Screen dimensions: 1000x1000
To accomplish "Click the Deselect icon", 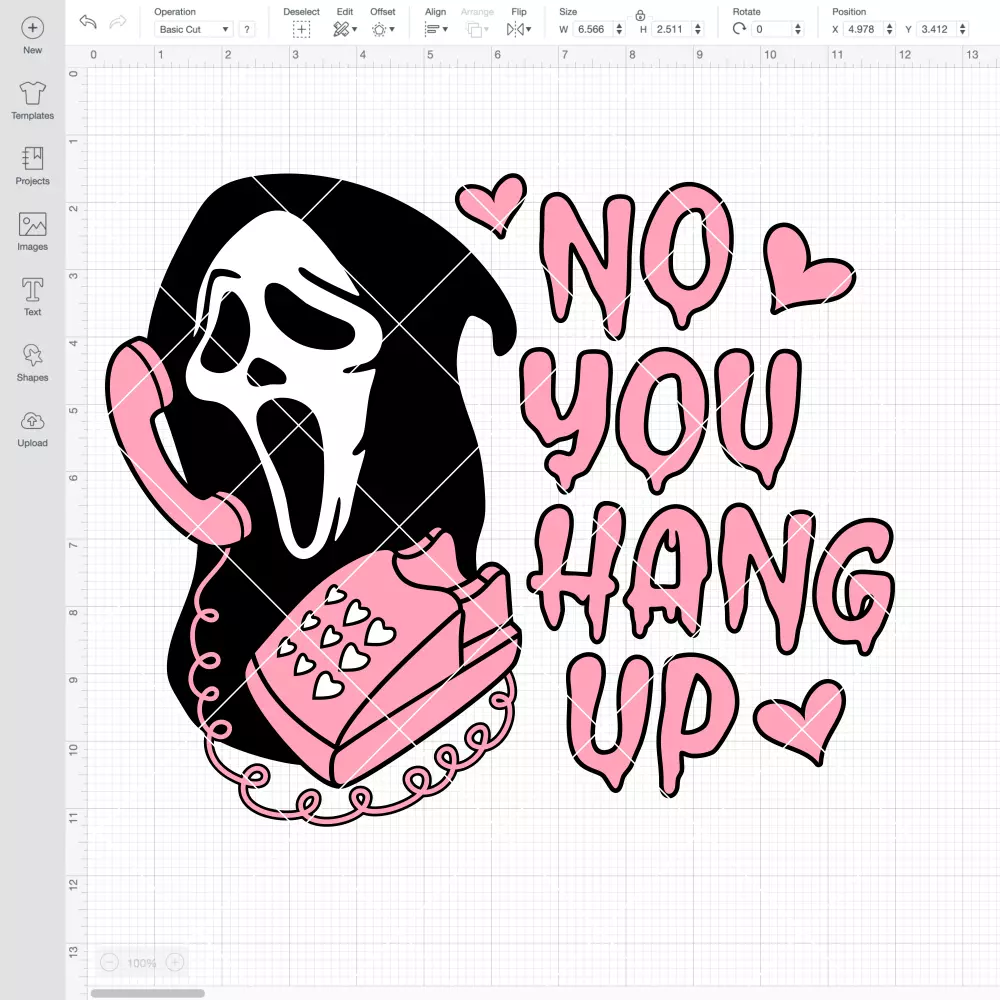I will click(x=301, y=29).
